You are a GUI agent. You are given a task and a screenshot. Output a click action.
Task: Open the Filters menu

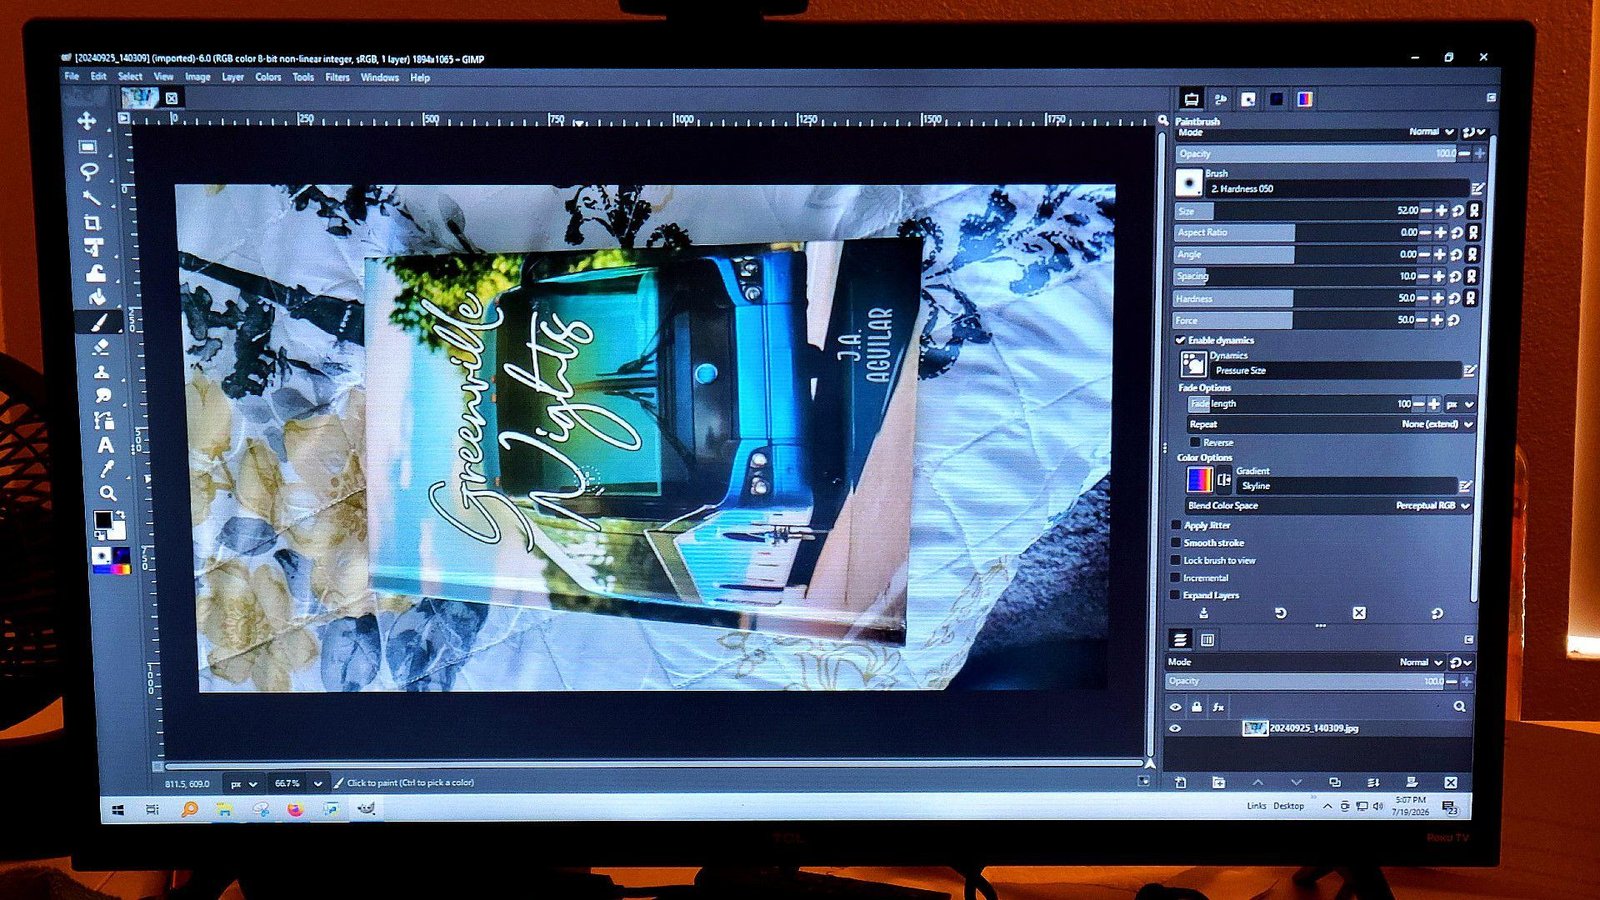point(338,77)
